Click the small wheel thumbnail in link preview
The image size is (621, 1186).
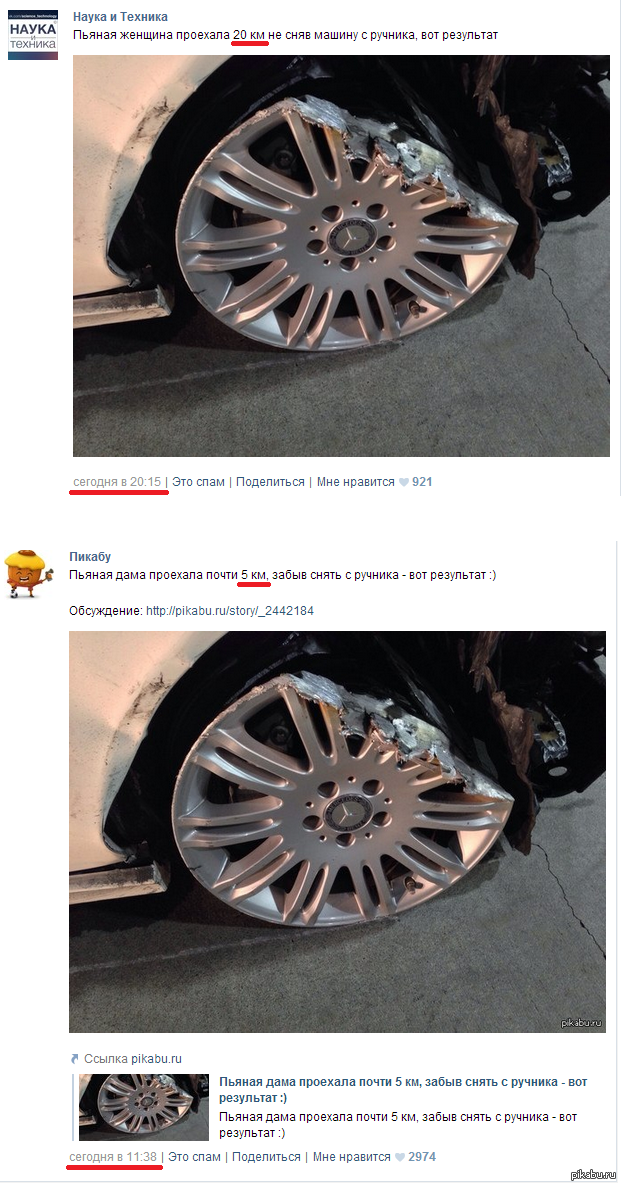(144, 1107)
